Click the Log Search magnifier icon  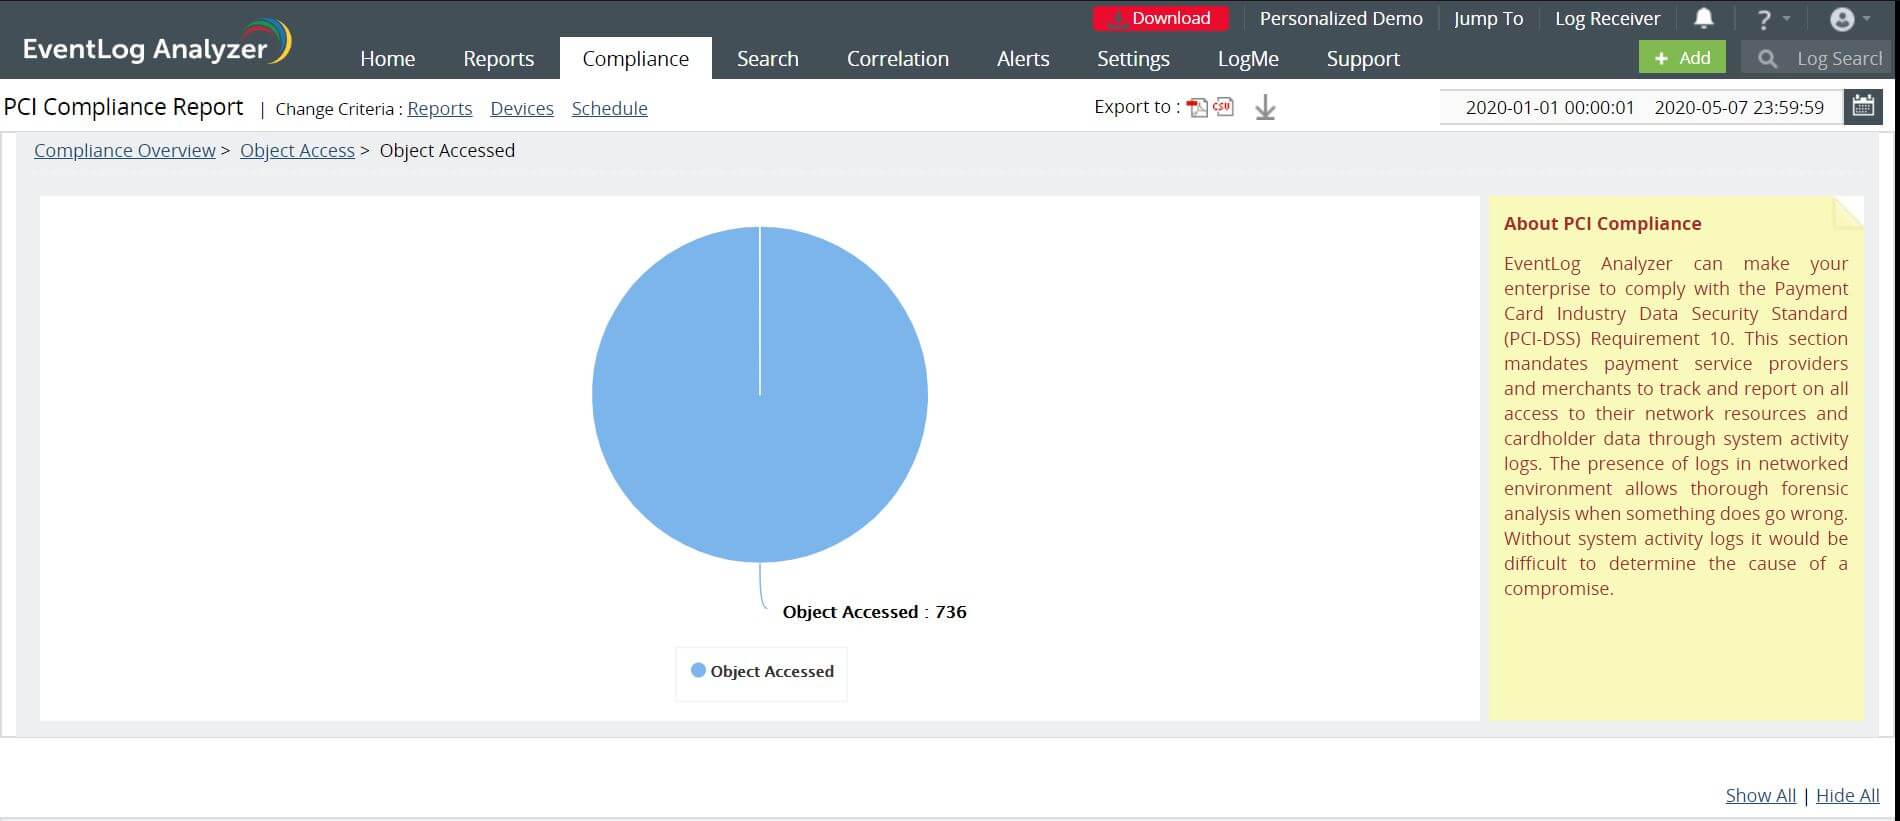click(x=1767, y=59)
